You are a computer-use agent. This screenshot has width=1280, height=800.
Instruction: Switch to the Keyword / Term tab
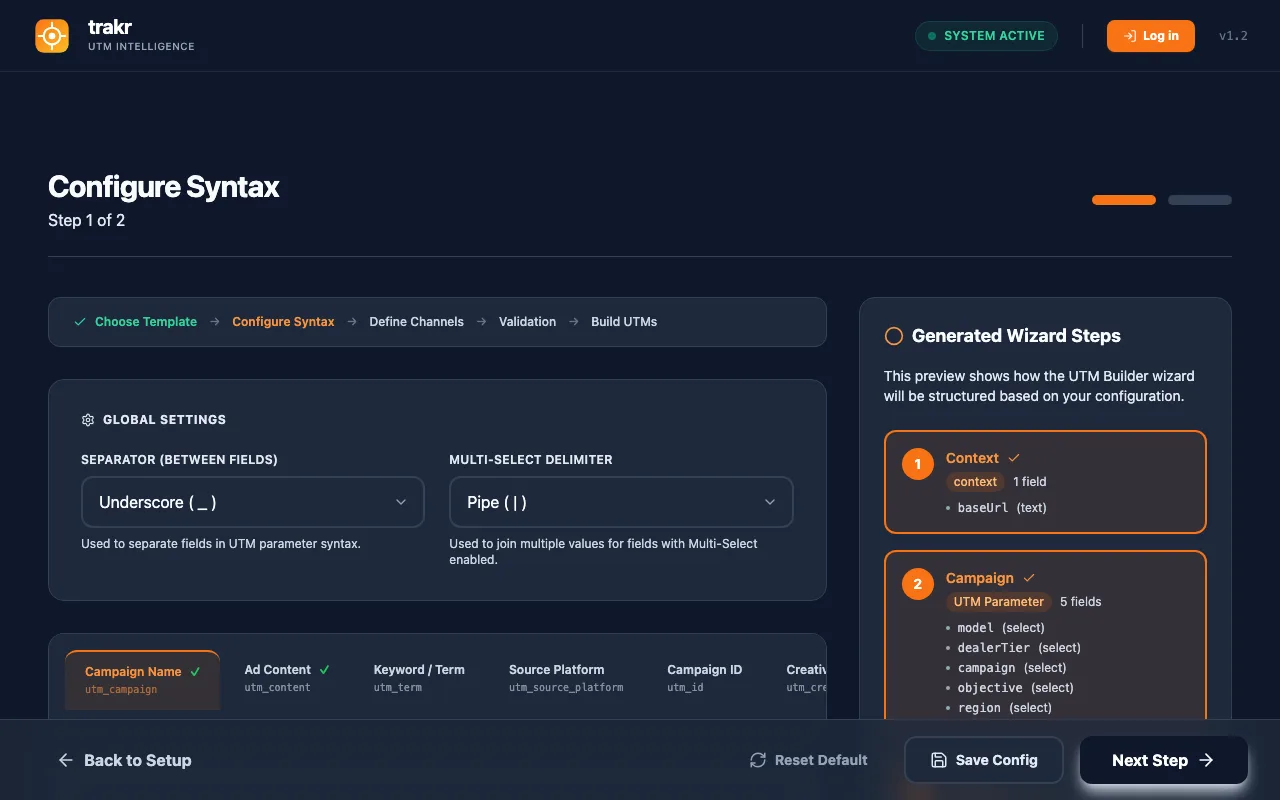pyautogui.click(x=419, y=679)
